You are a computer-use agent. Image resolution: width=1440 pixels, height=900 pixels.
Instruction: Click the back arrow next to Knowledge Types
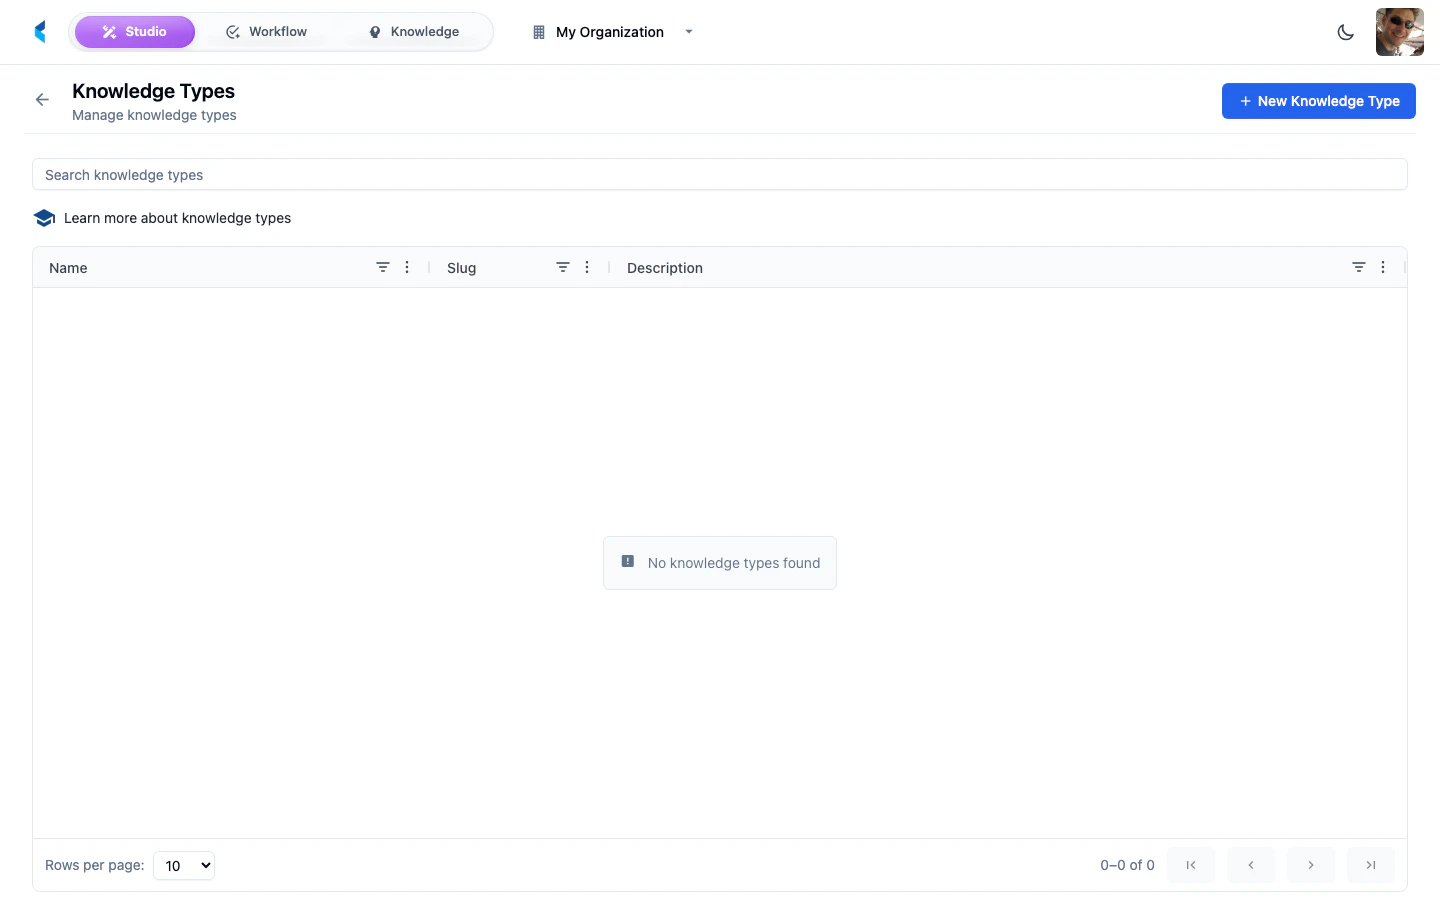[x=41, y=99]
